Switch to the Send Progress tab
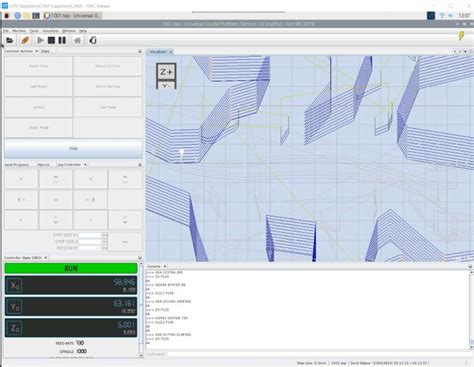 click(16, 165)
